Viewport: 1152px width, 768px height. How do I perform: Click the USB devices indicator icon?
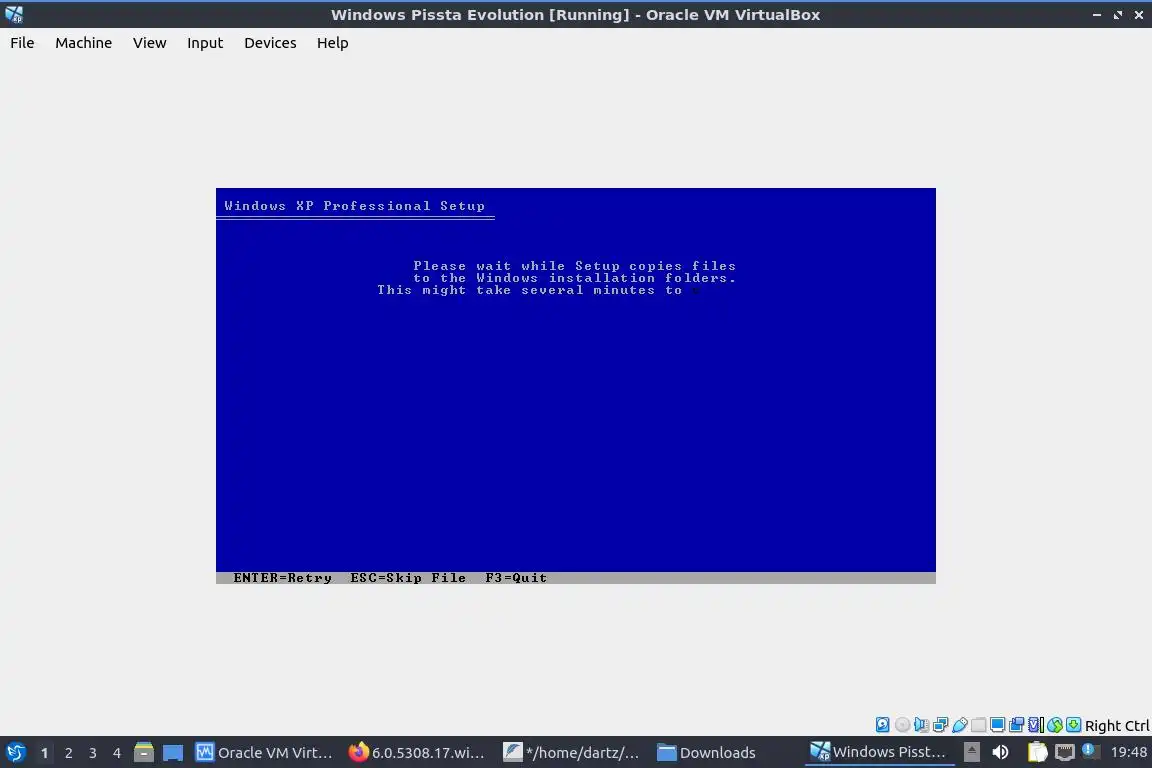(x=960, y=725)
